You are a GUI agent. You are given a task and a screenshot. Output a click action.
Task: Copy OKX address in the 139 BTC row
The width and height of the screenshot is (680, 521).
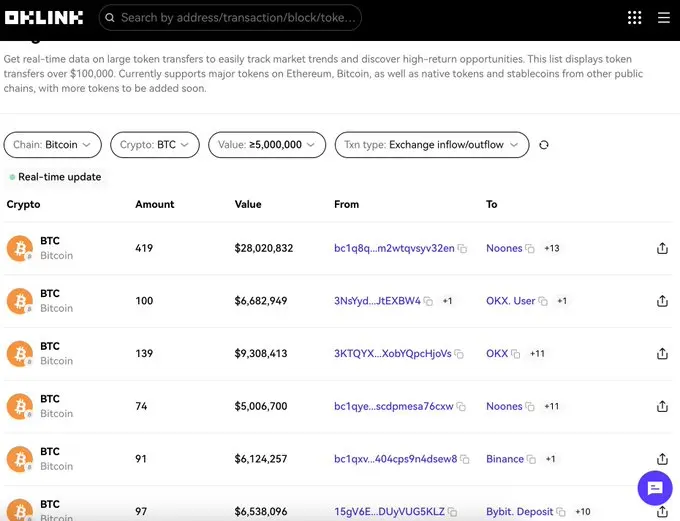coord(515,354)
